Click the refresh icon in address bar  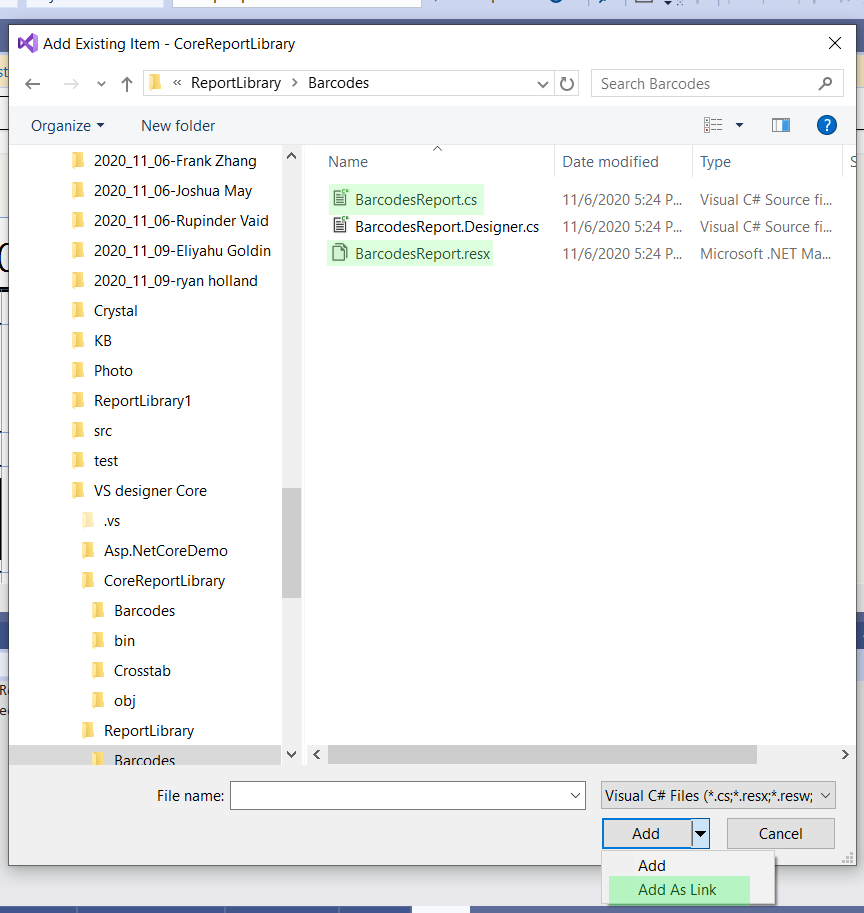click(566, 83)
